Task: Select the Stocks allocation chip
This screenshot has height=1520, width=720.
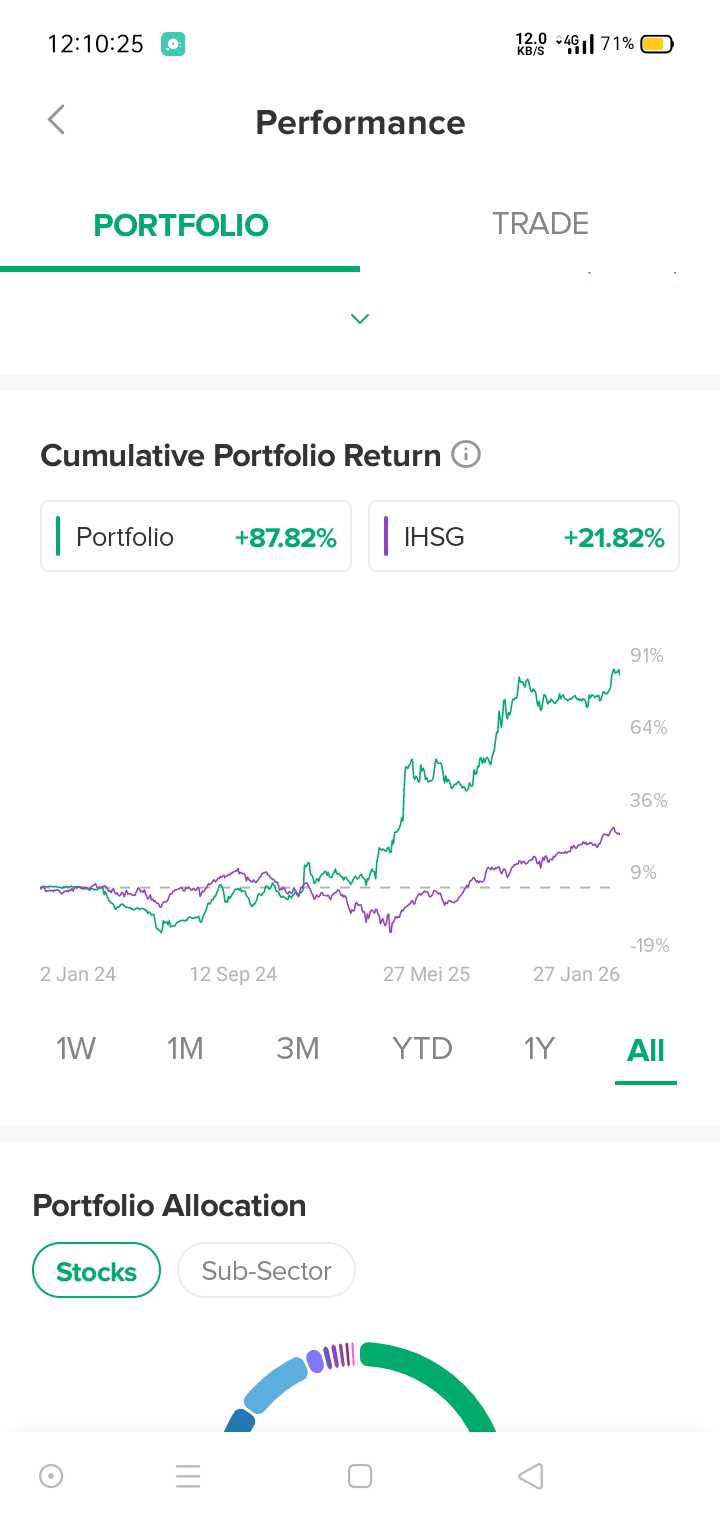Action: click(x=97, y=1271)
